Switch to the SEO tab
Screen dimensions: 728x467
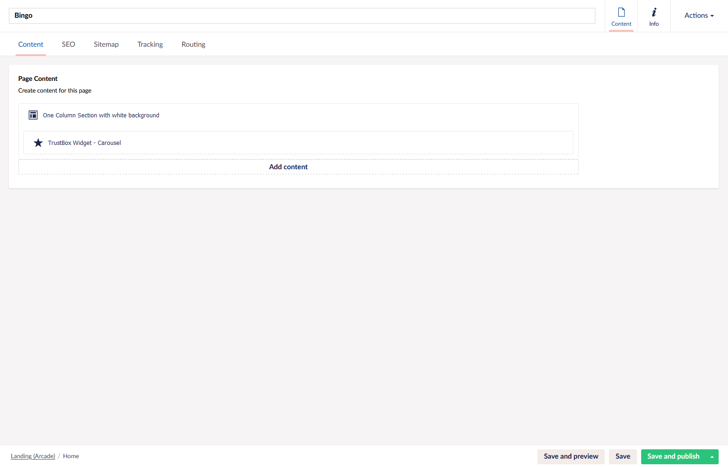(x=68, y=44)
